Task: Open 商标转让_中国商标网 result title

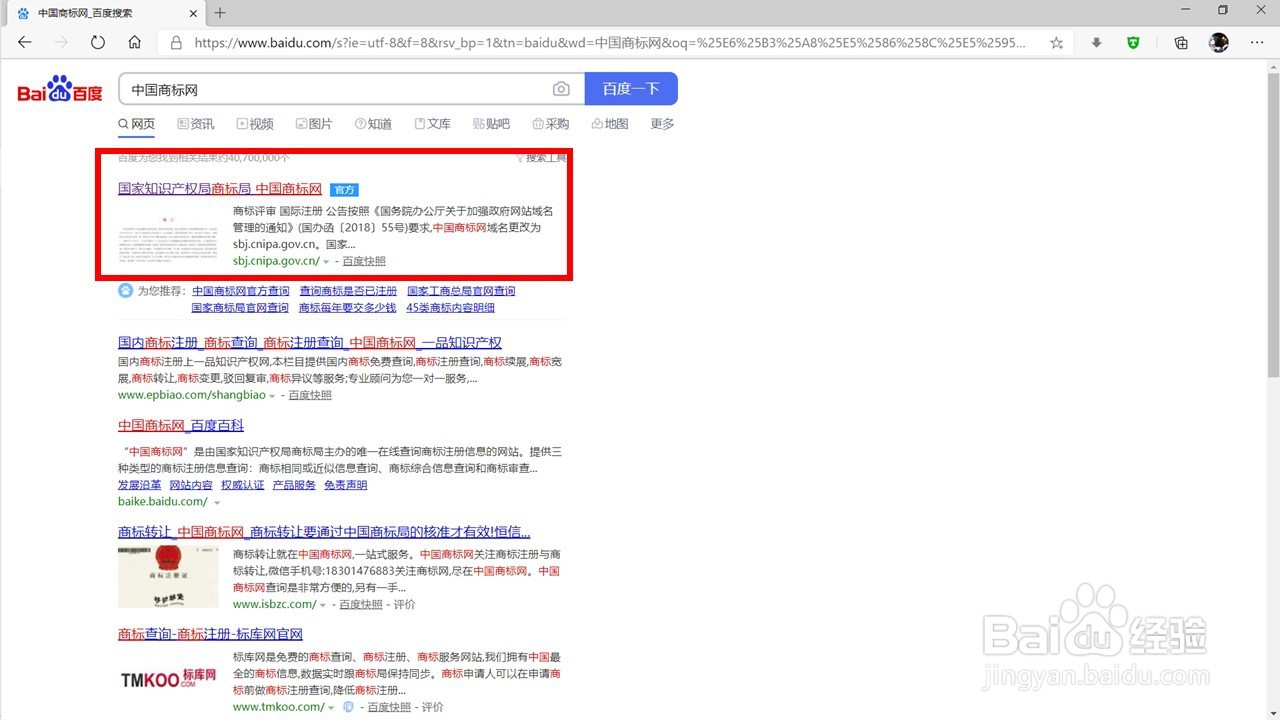Action: click(324, 532)
